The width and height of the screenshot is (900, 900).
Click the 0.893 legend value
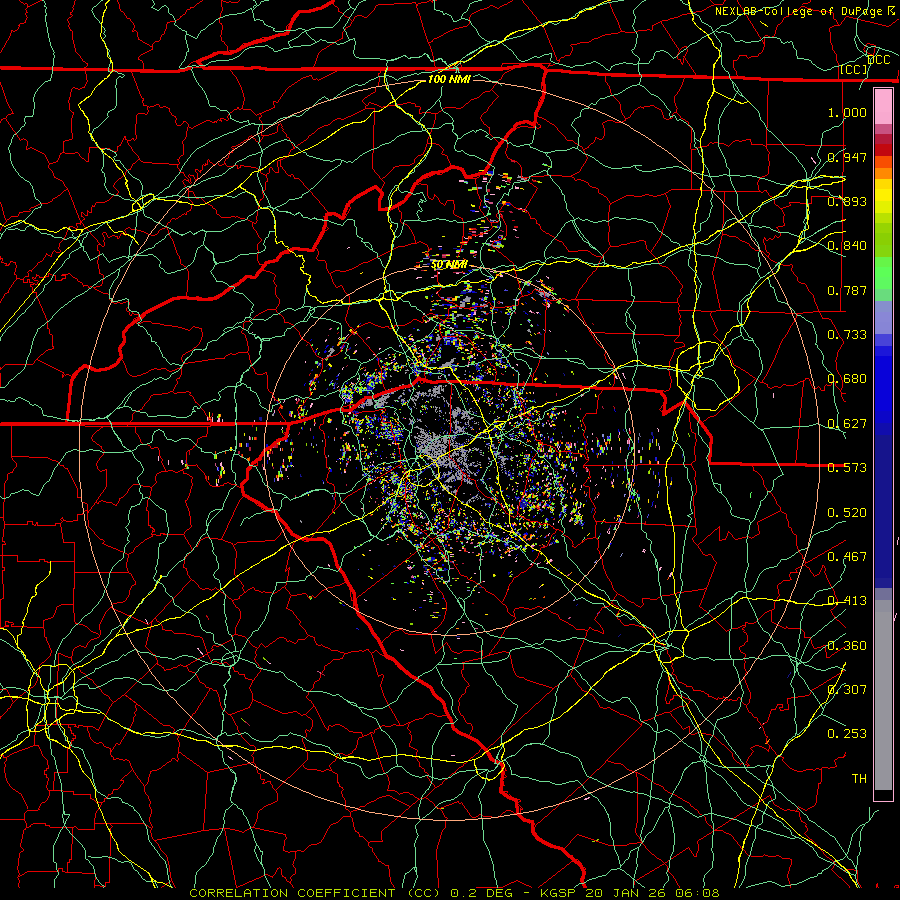tap(847, 201)
